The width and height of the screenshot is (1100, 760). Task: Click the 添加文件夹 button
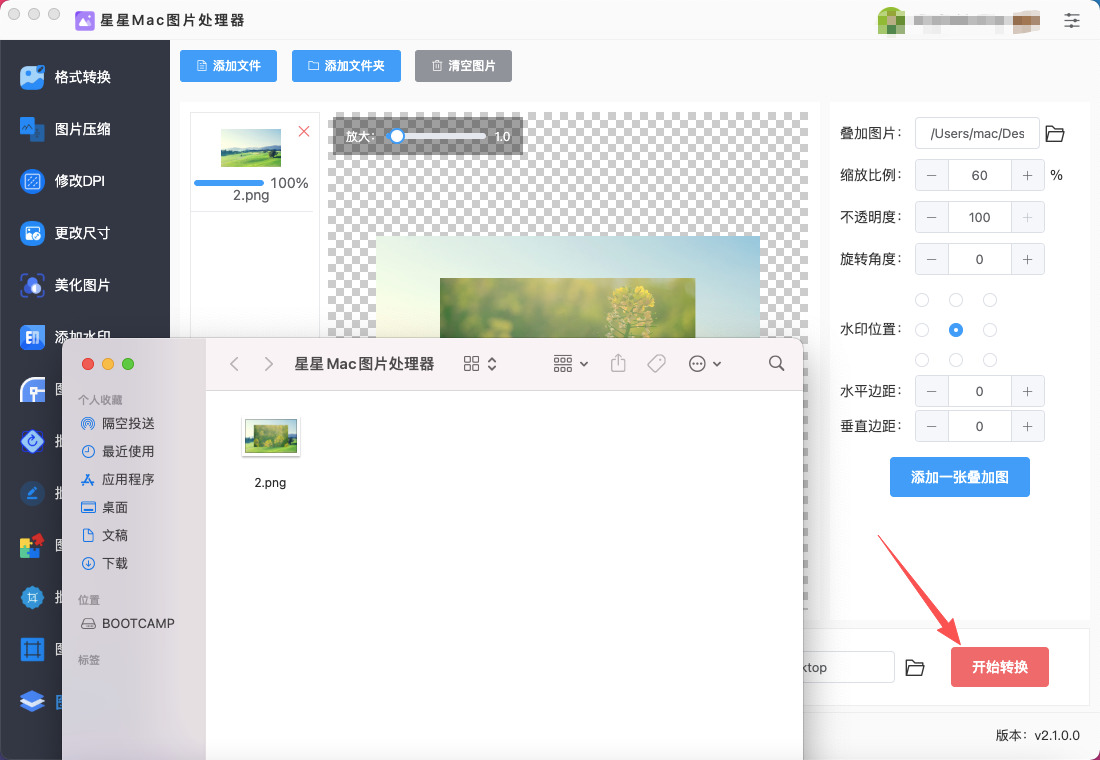pos(346,66)
